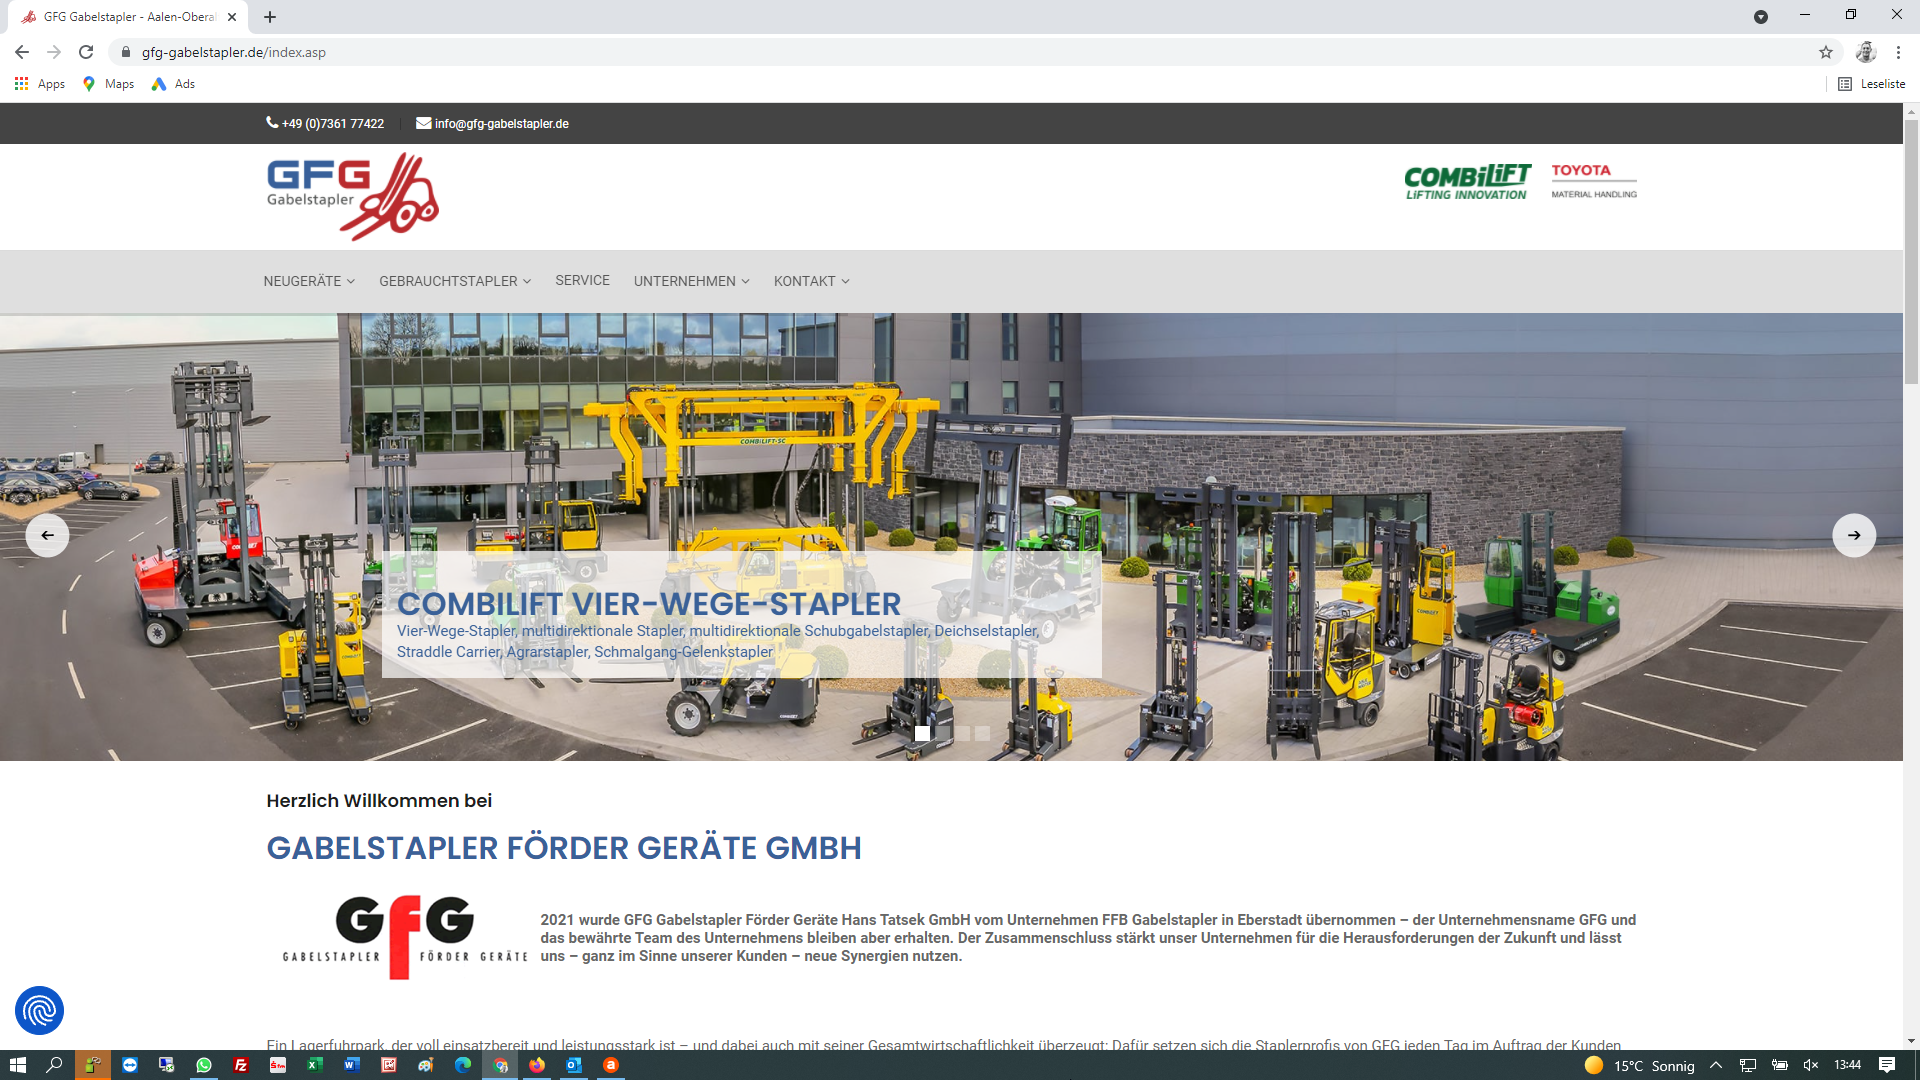Open TeamViewer from the taskbar

pyautogui.click(x=129, y=1065)
